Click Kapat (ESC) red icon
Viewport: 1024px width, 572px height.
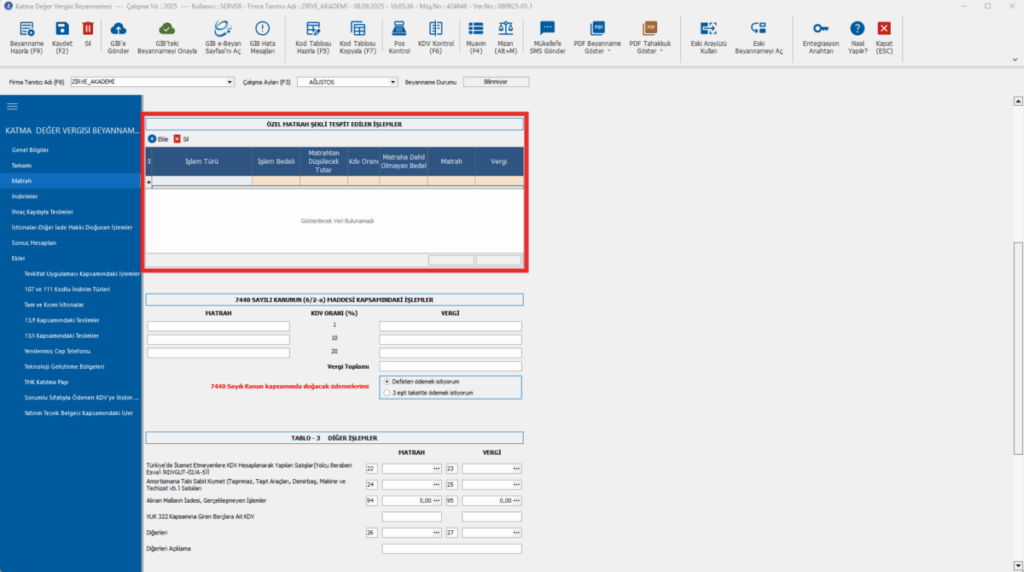pyautogui.click(x=884, y=29)
